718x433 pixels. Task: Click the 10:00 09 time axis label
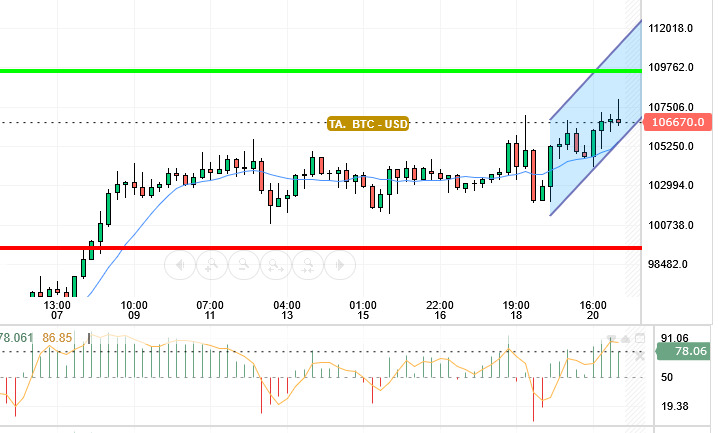pos(134,310)
